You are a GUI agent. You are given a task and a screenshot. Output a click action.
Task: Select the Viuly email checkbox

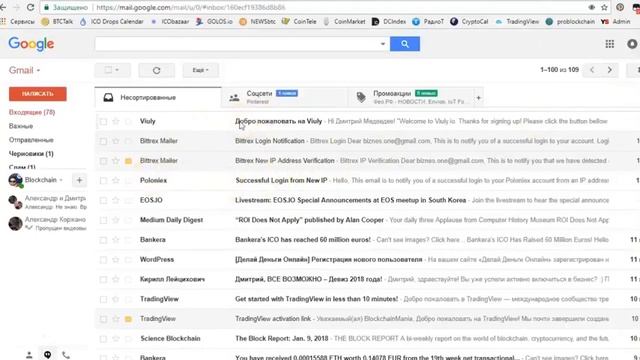click(103, 121)
